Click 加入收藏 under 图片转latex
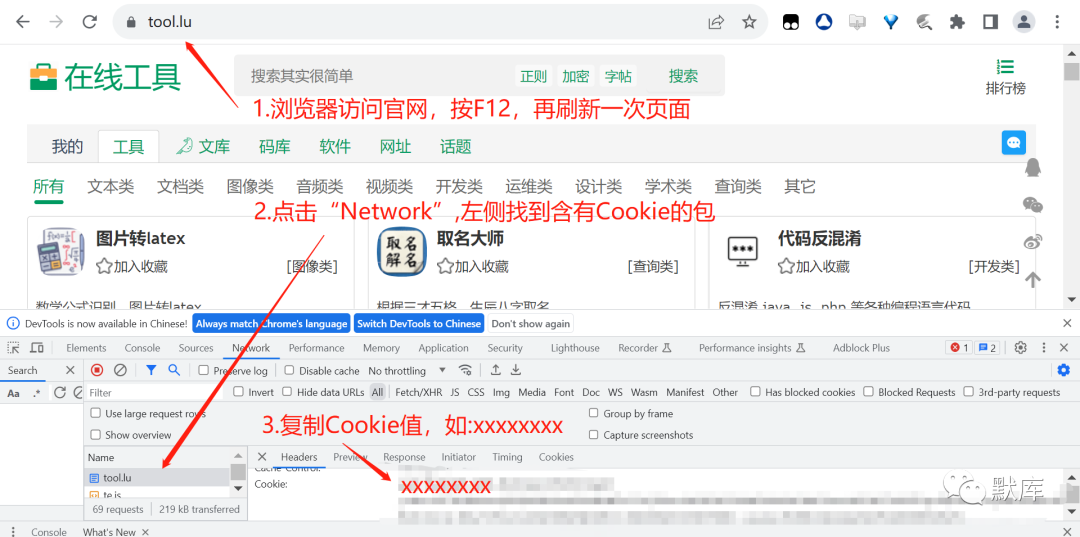Viewport: 1080px width, 537px height. 132,266
